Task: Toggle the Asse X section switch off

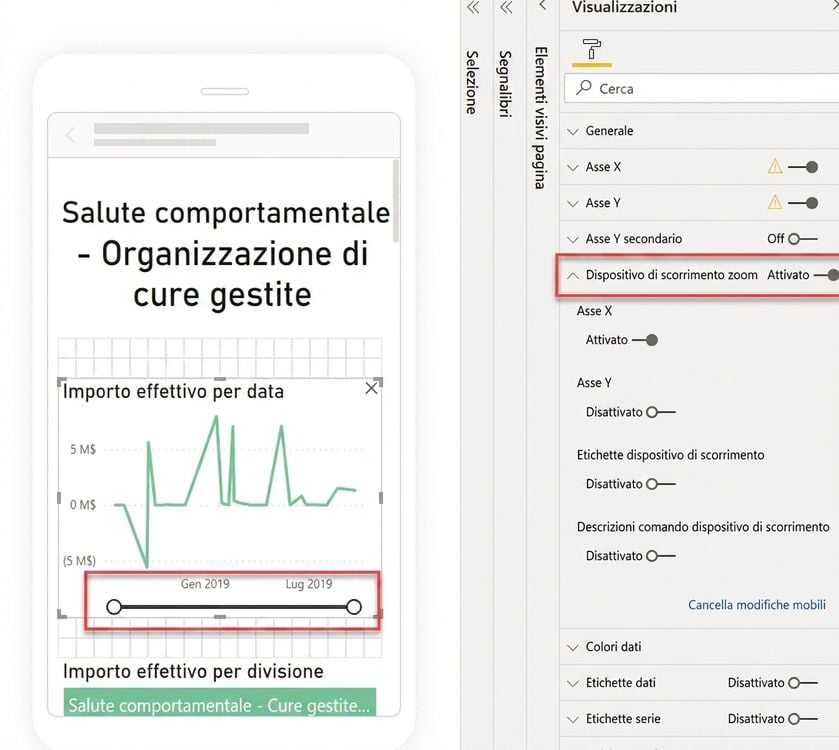Action: click(x=803, y=167)
